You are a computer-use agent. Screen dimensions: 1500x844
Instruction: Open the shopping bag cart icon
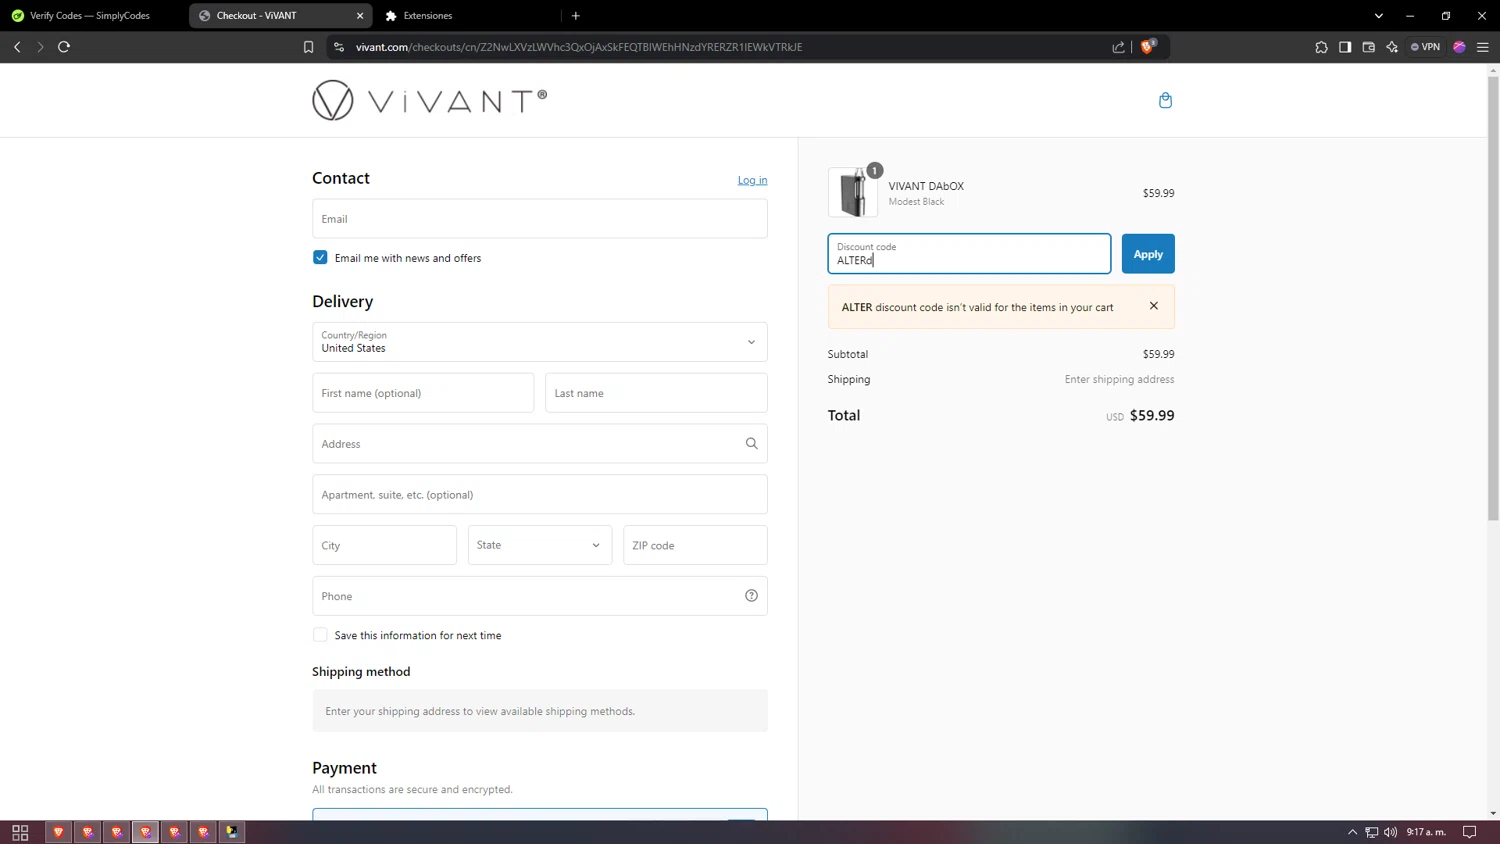[1165, 100]
